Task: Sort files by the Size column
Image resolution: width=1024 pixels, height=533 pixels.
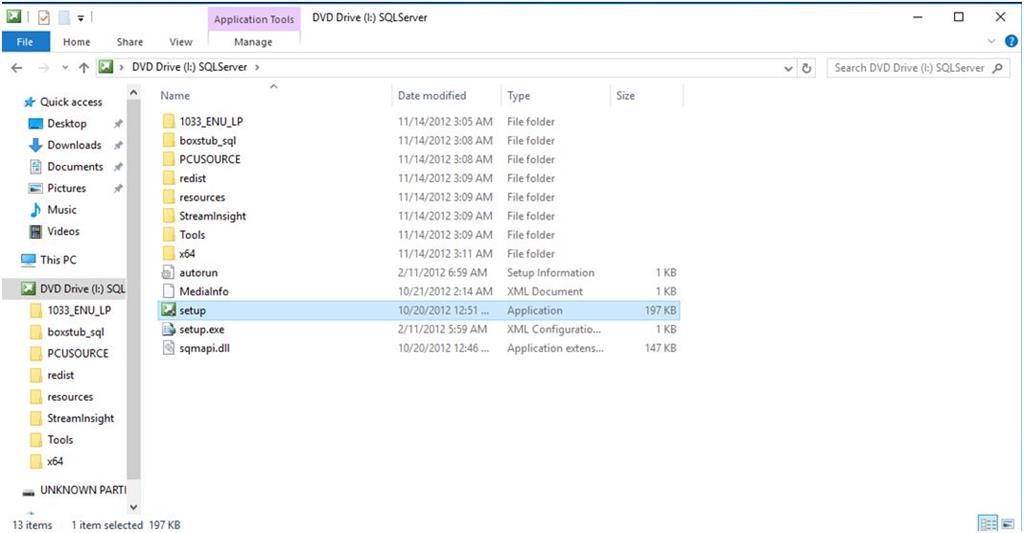Action: [x=625, y=95]
